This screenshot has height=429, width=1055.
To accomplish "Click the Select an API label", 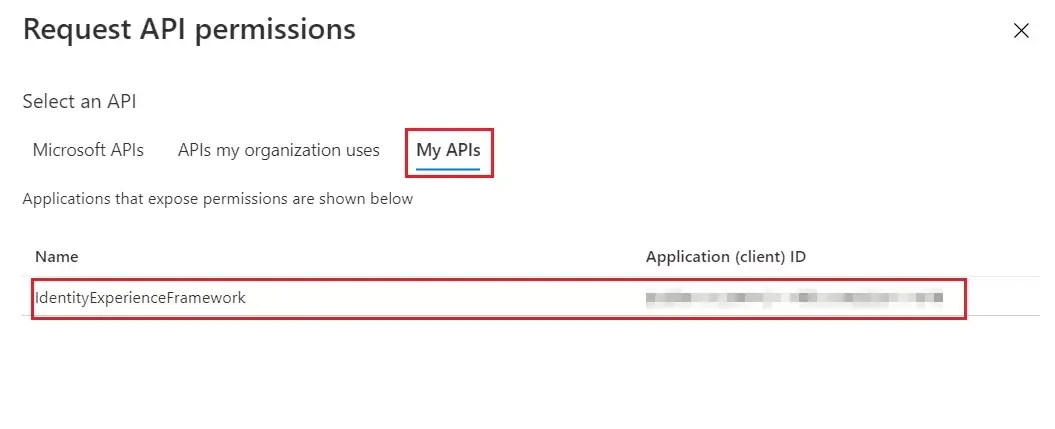I will click(x=79, y=101).
